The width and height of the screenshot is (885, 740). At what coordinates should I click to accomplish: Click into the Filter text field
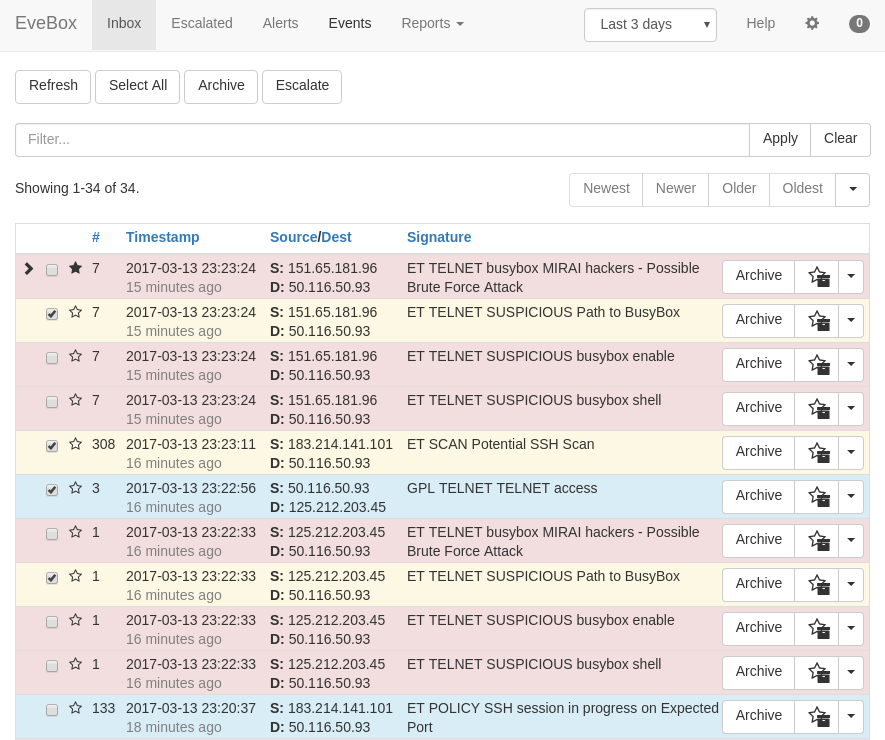pyautogui.click(x=382, y=140)
